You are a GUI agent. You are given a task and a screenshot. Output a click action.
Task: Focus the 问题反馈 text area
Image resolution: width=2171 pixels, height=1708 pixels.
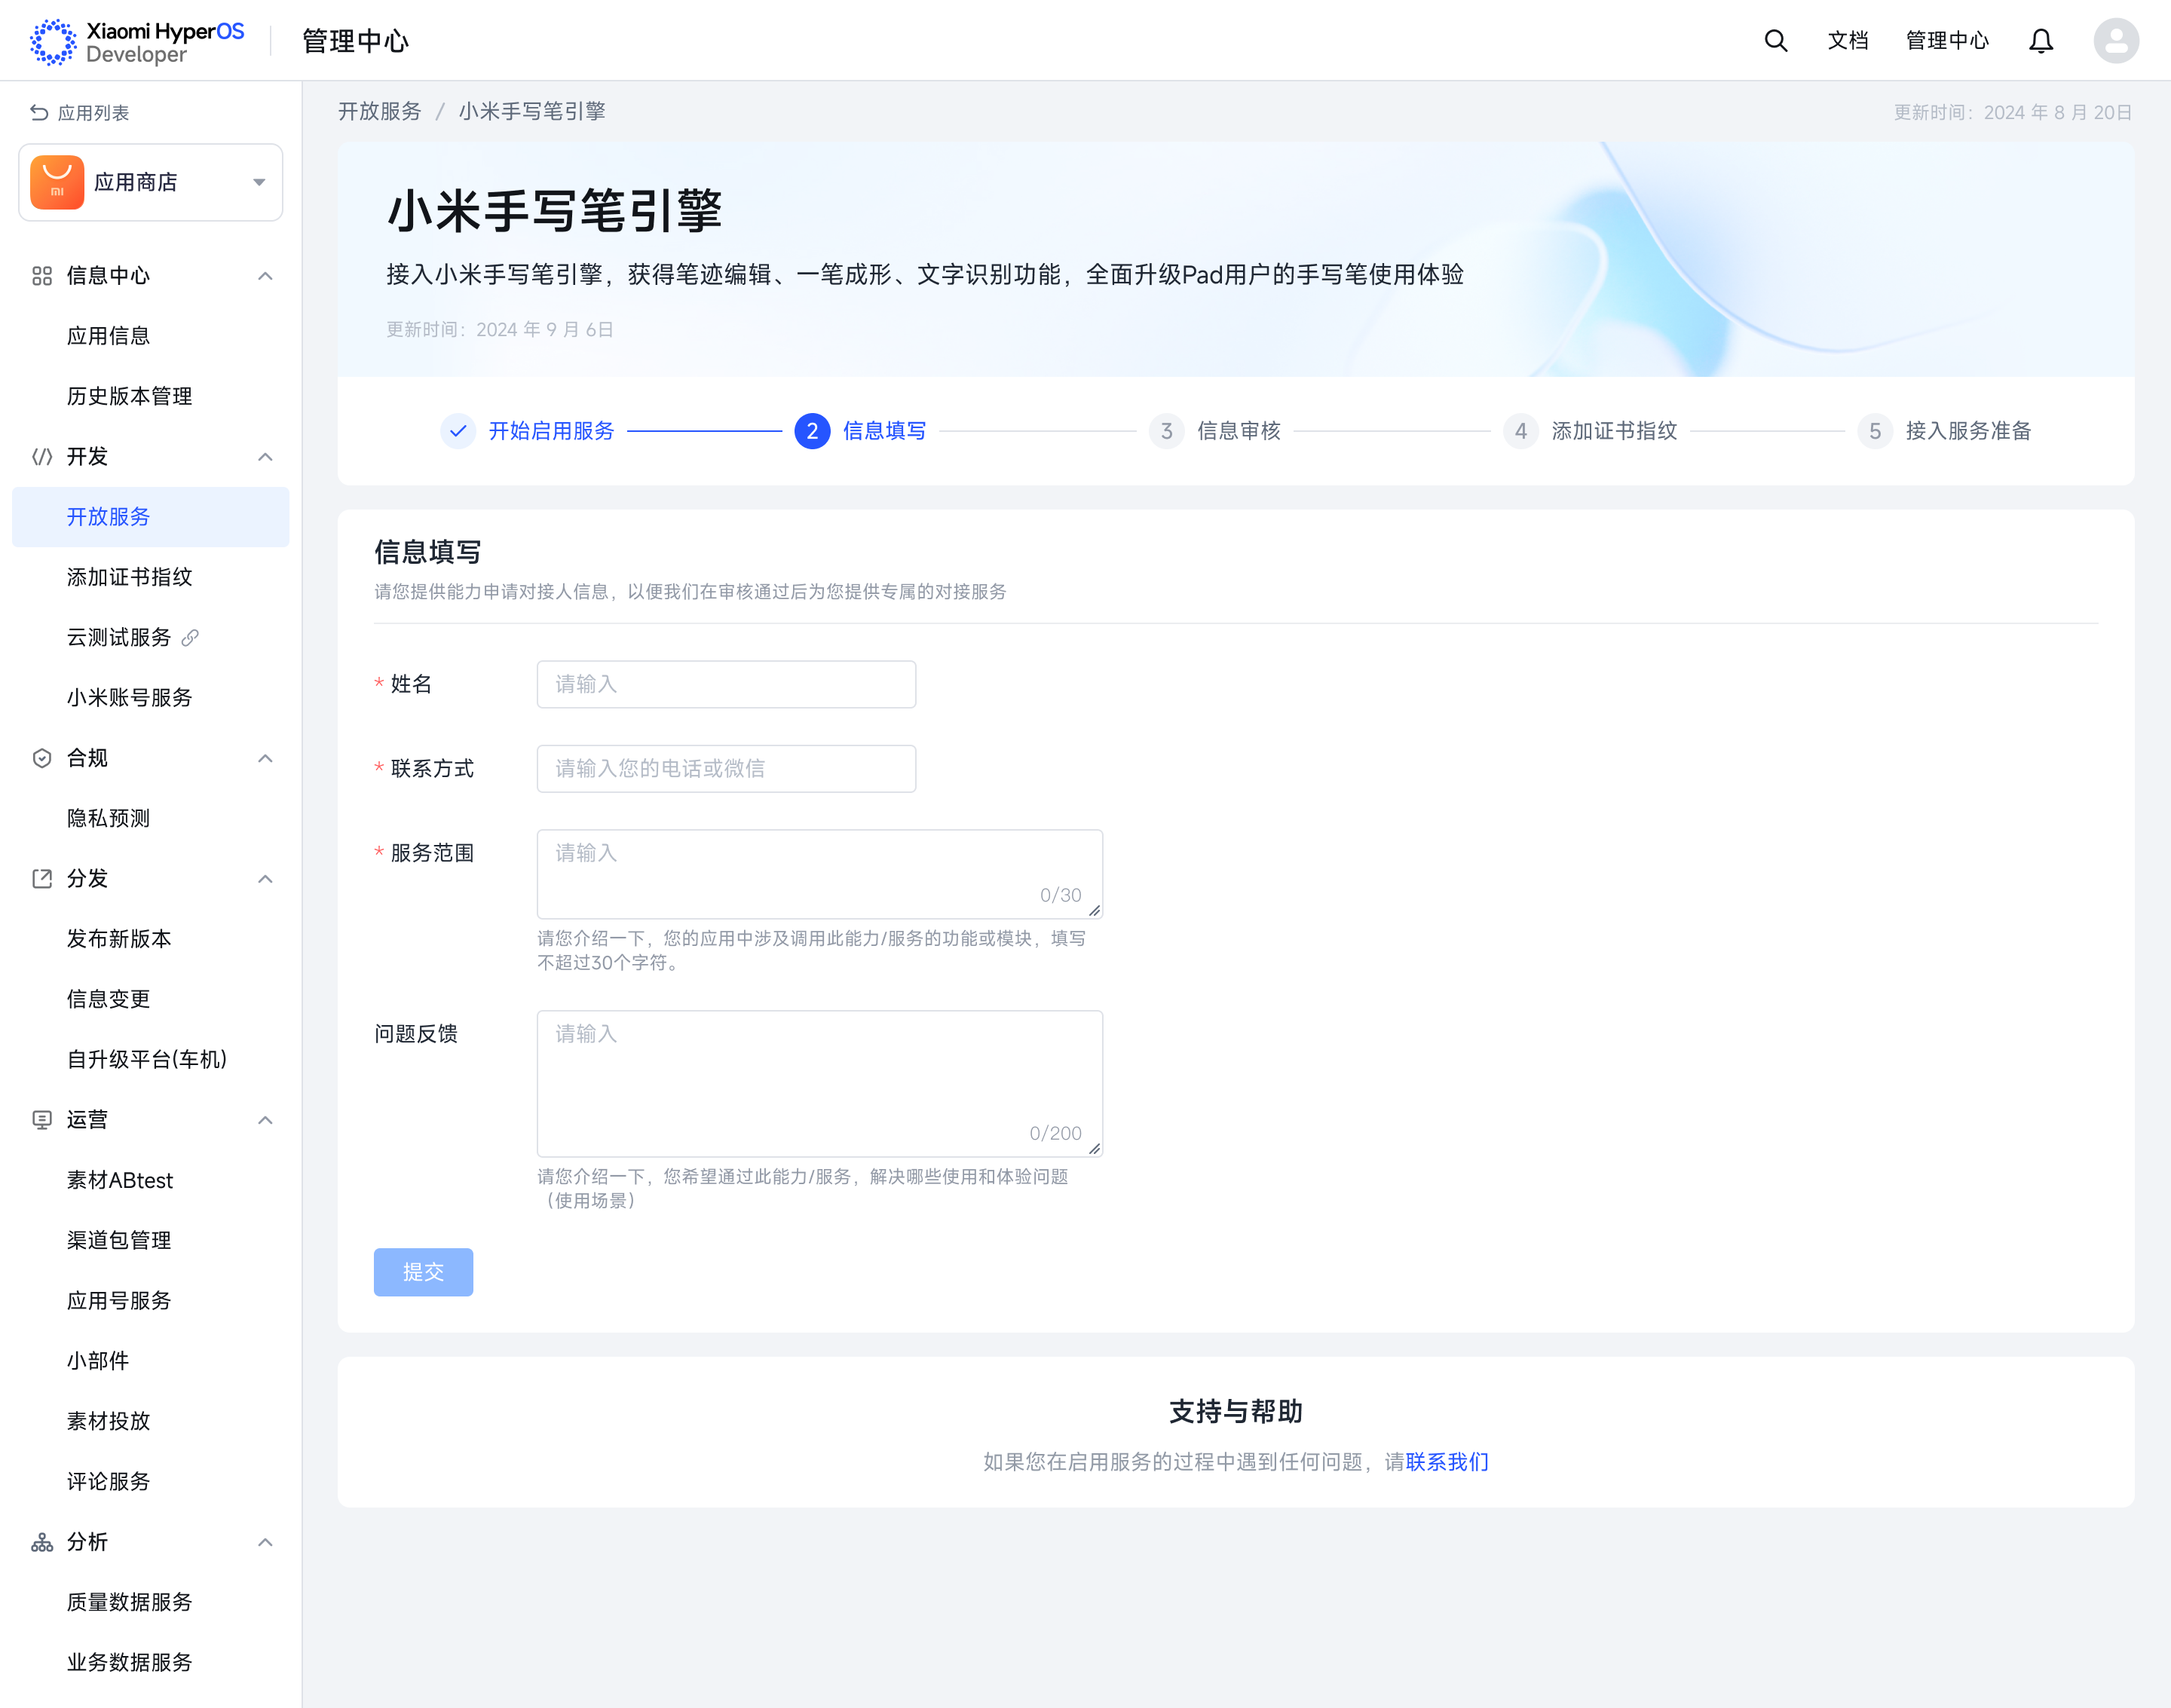coord(820,1084)
